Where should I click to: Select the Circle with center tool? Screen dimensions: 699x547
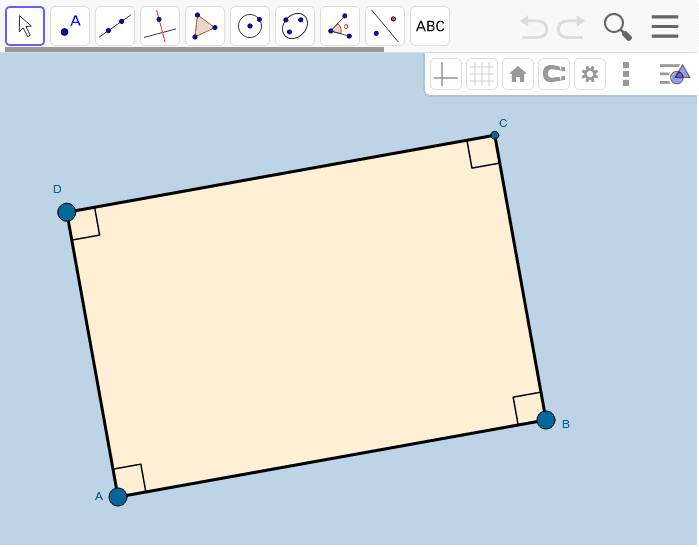pyautogui.click(x=250, y=26)
